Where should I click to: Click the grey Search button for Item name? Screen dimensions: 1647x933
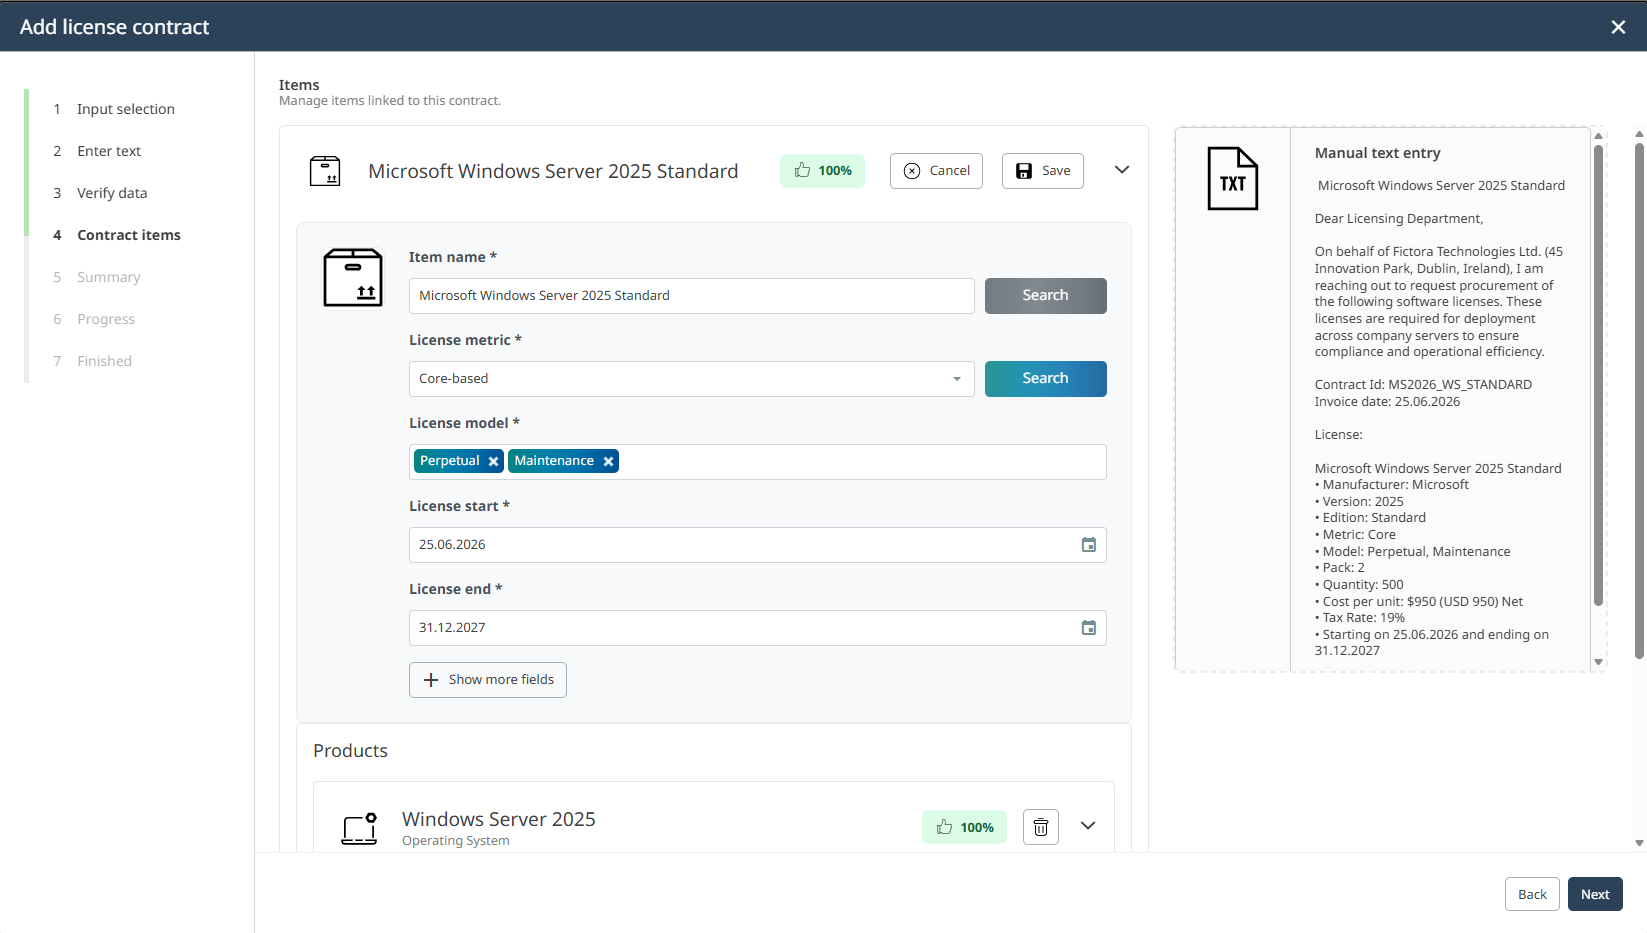point(1045,296)
